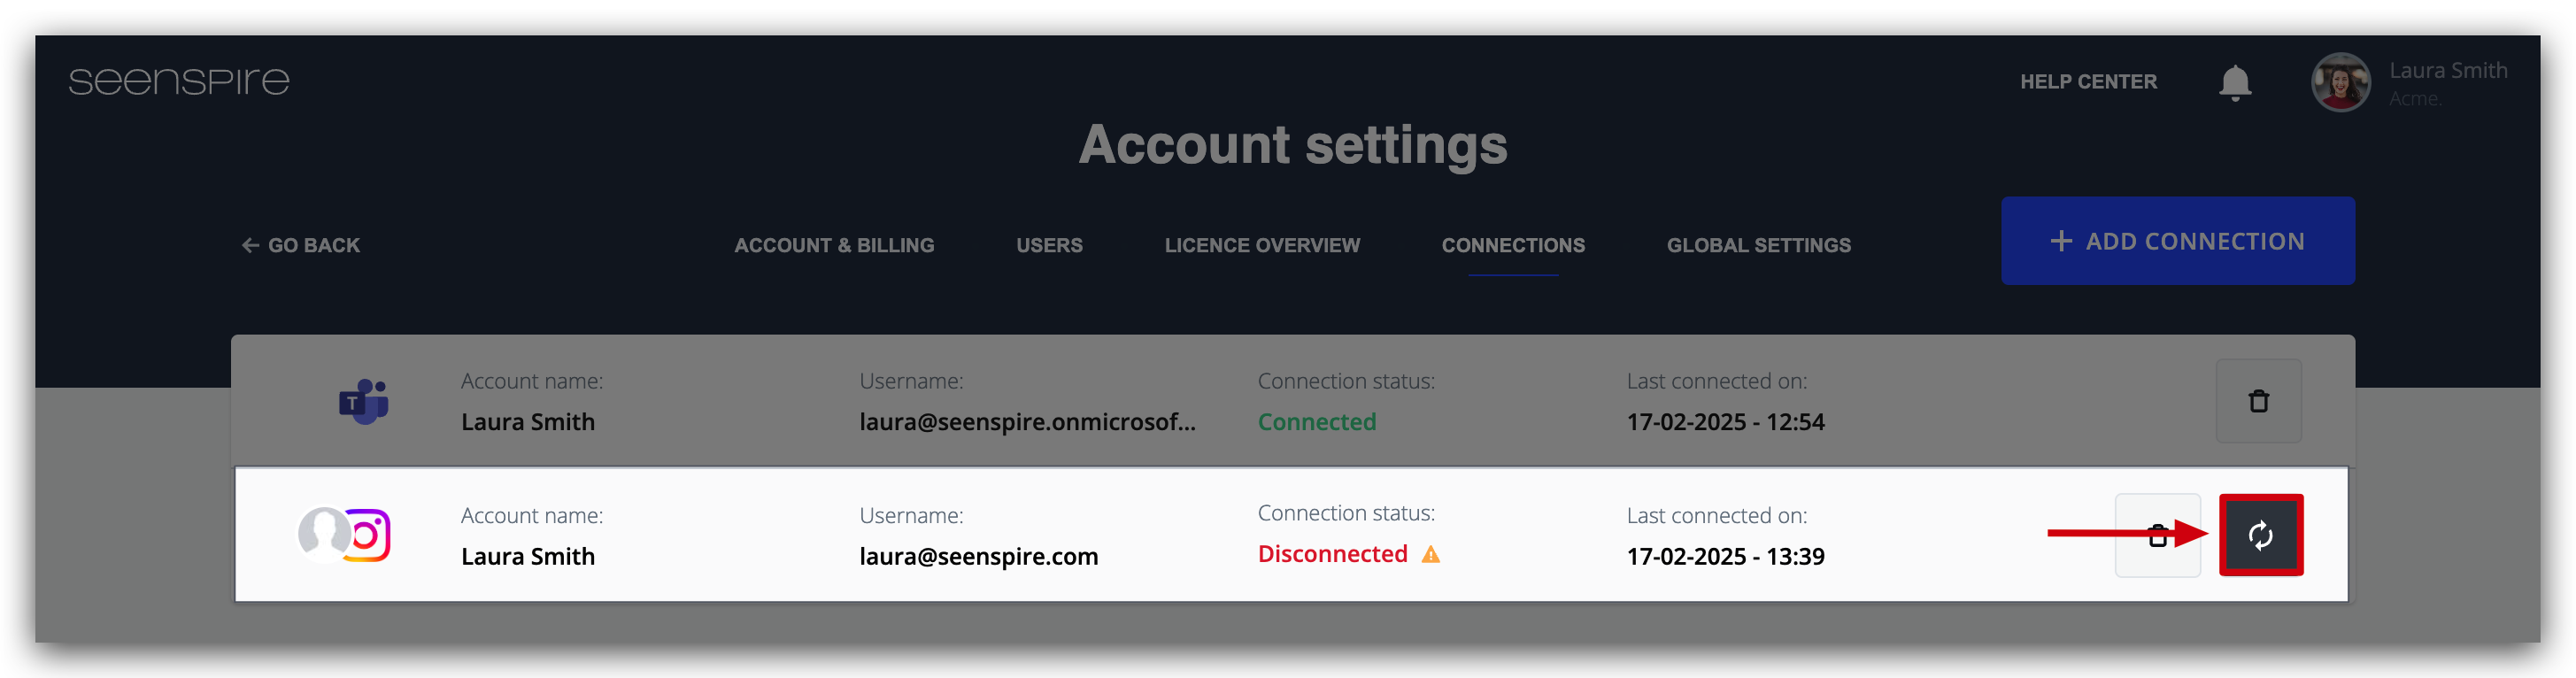Open the Global Settings tab
Screen dimensions: 2576x678
(x=1758, y=245)
